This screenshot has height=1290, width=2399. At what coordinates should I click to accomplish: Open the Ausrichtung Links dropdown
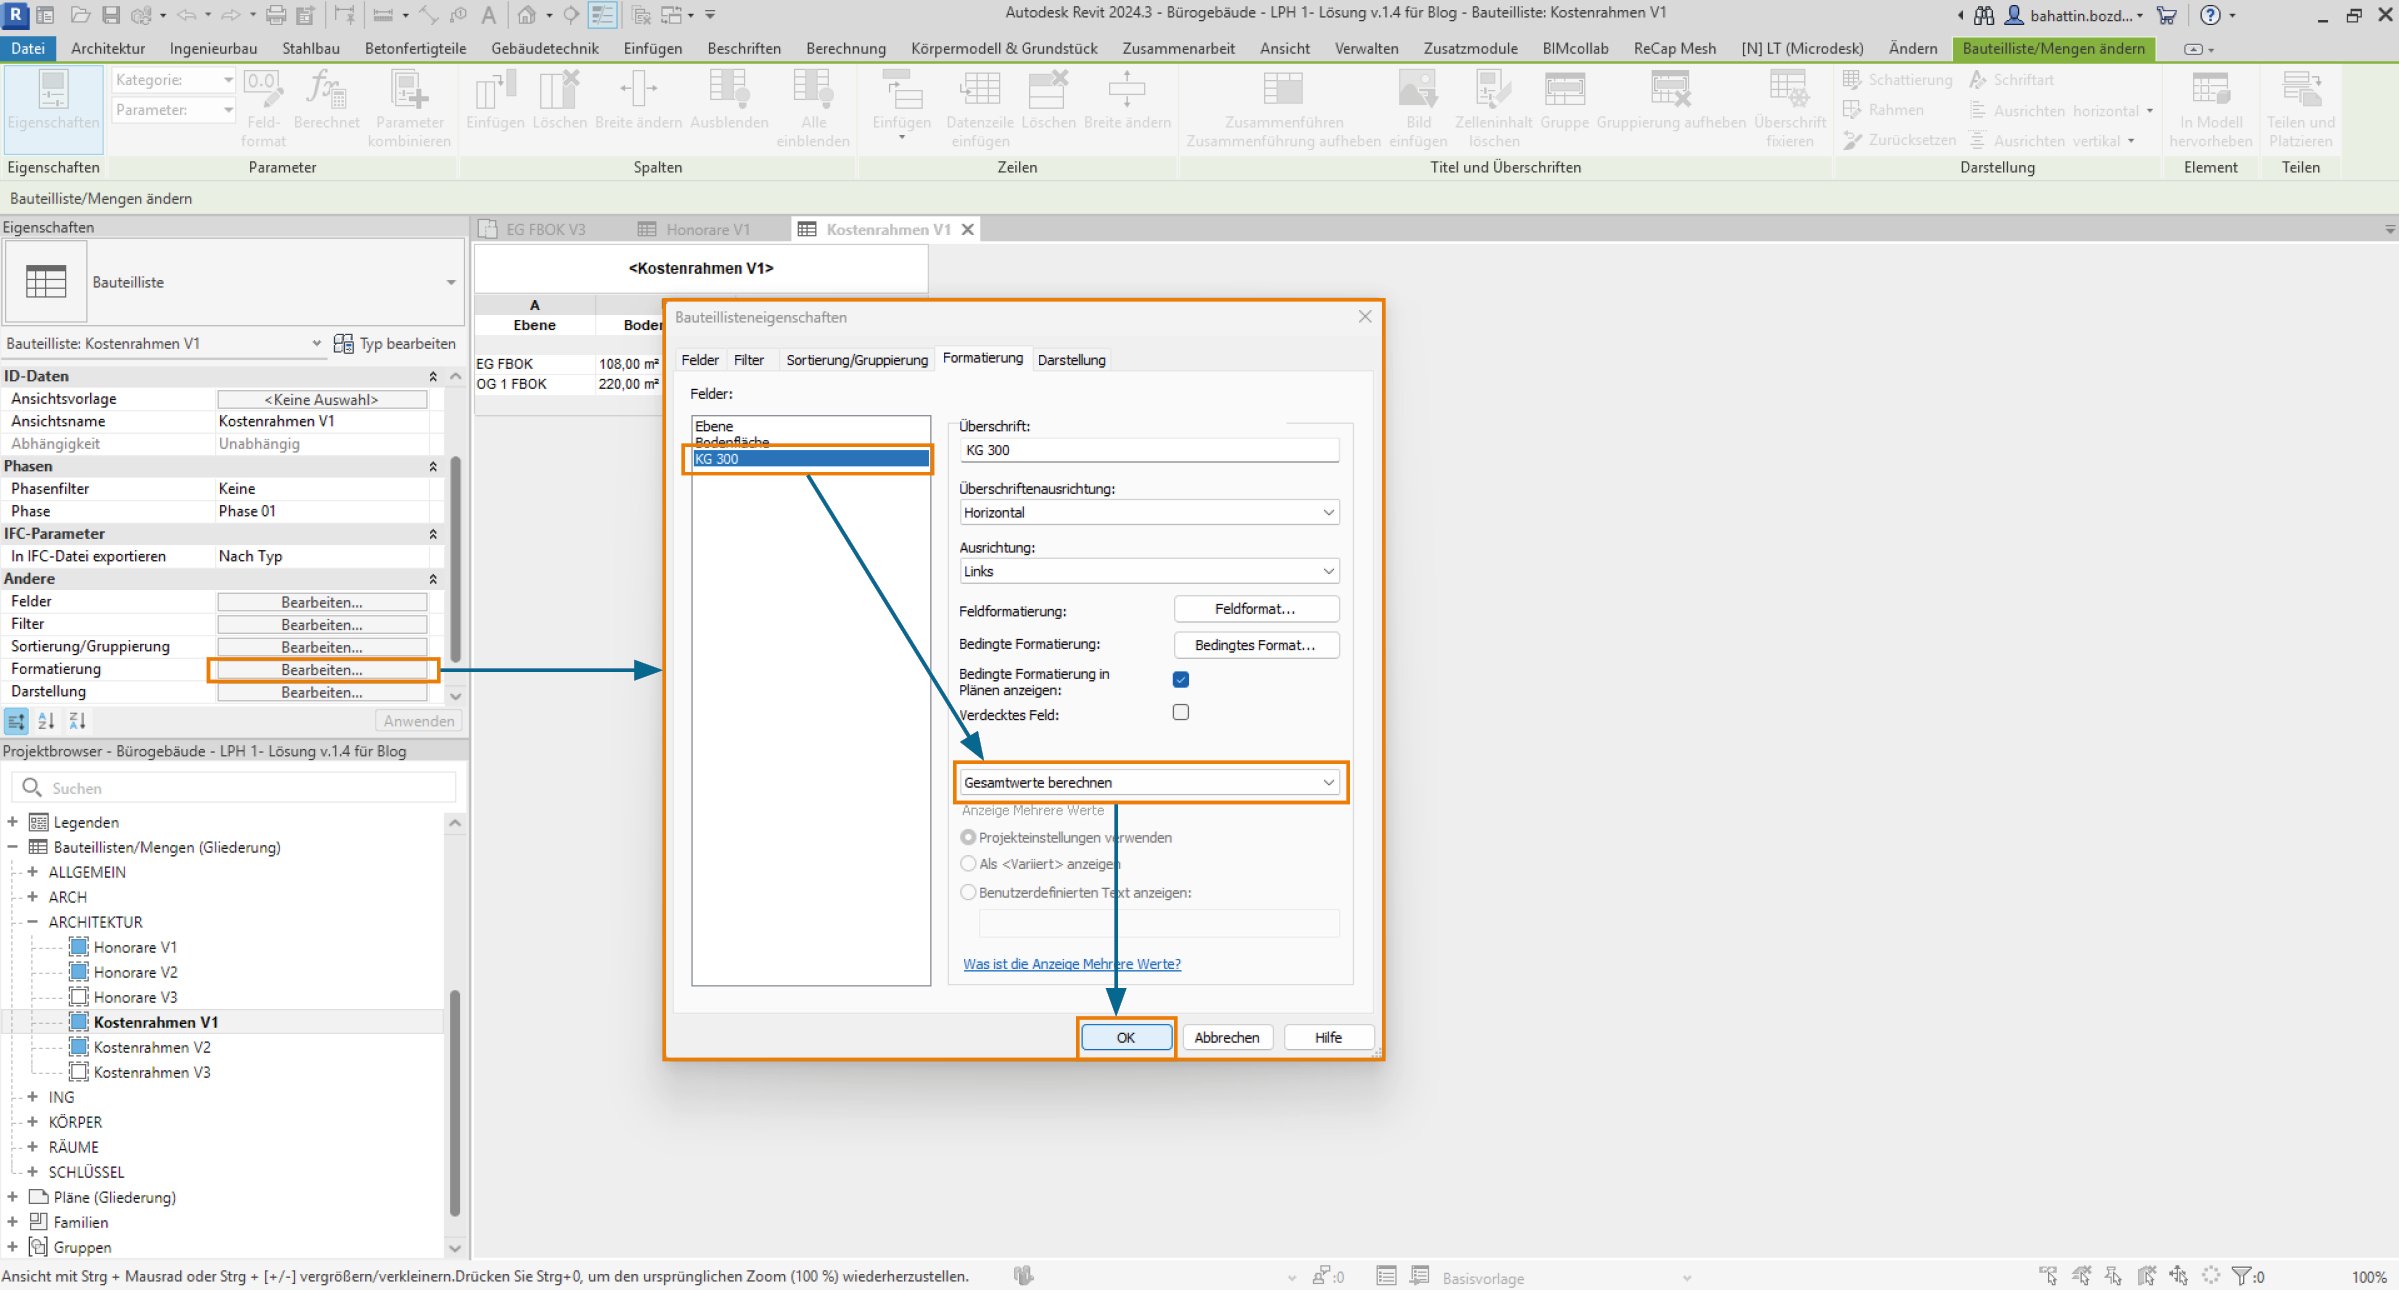pos(1149,571)
